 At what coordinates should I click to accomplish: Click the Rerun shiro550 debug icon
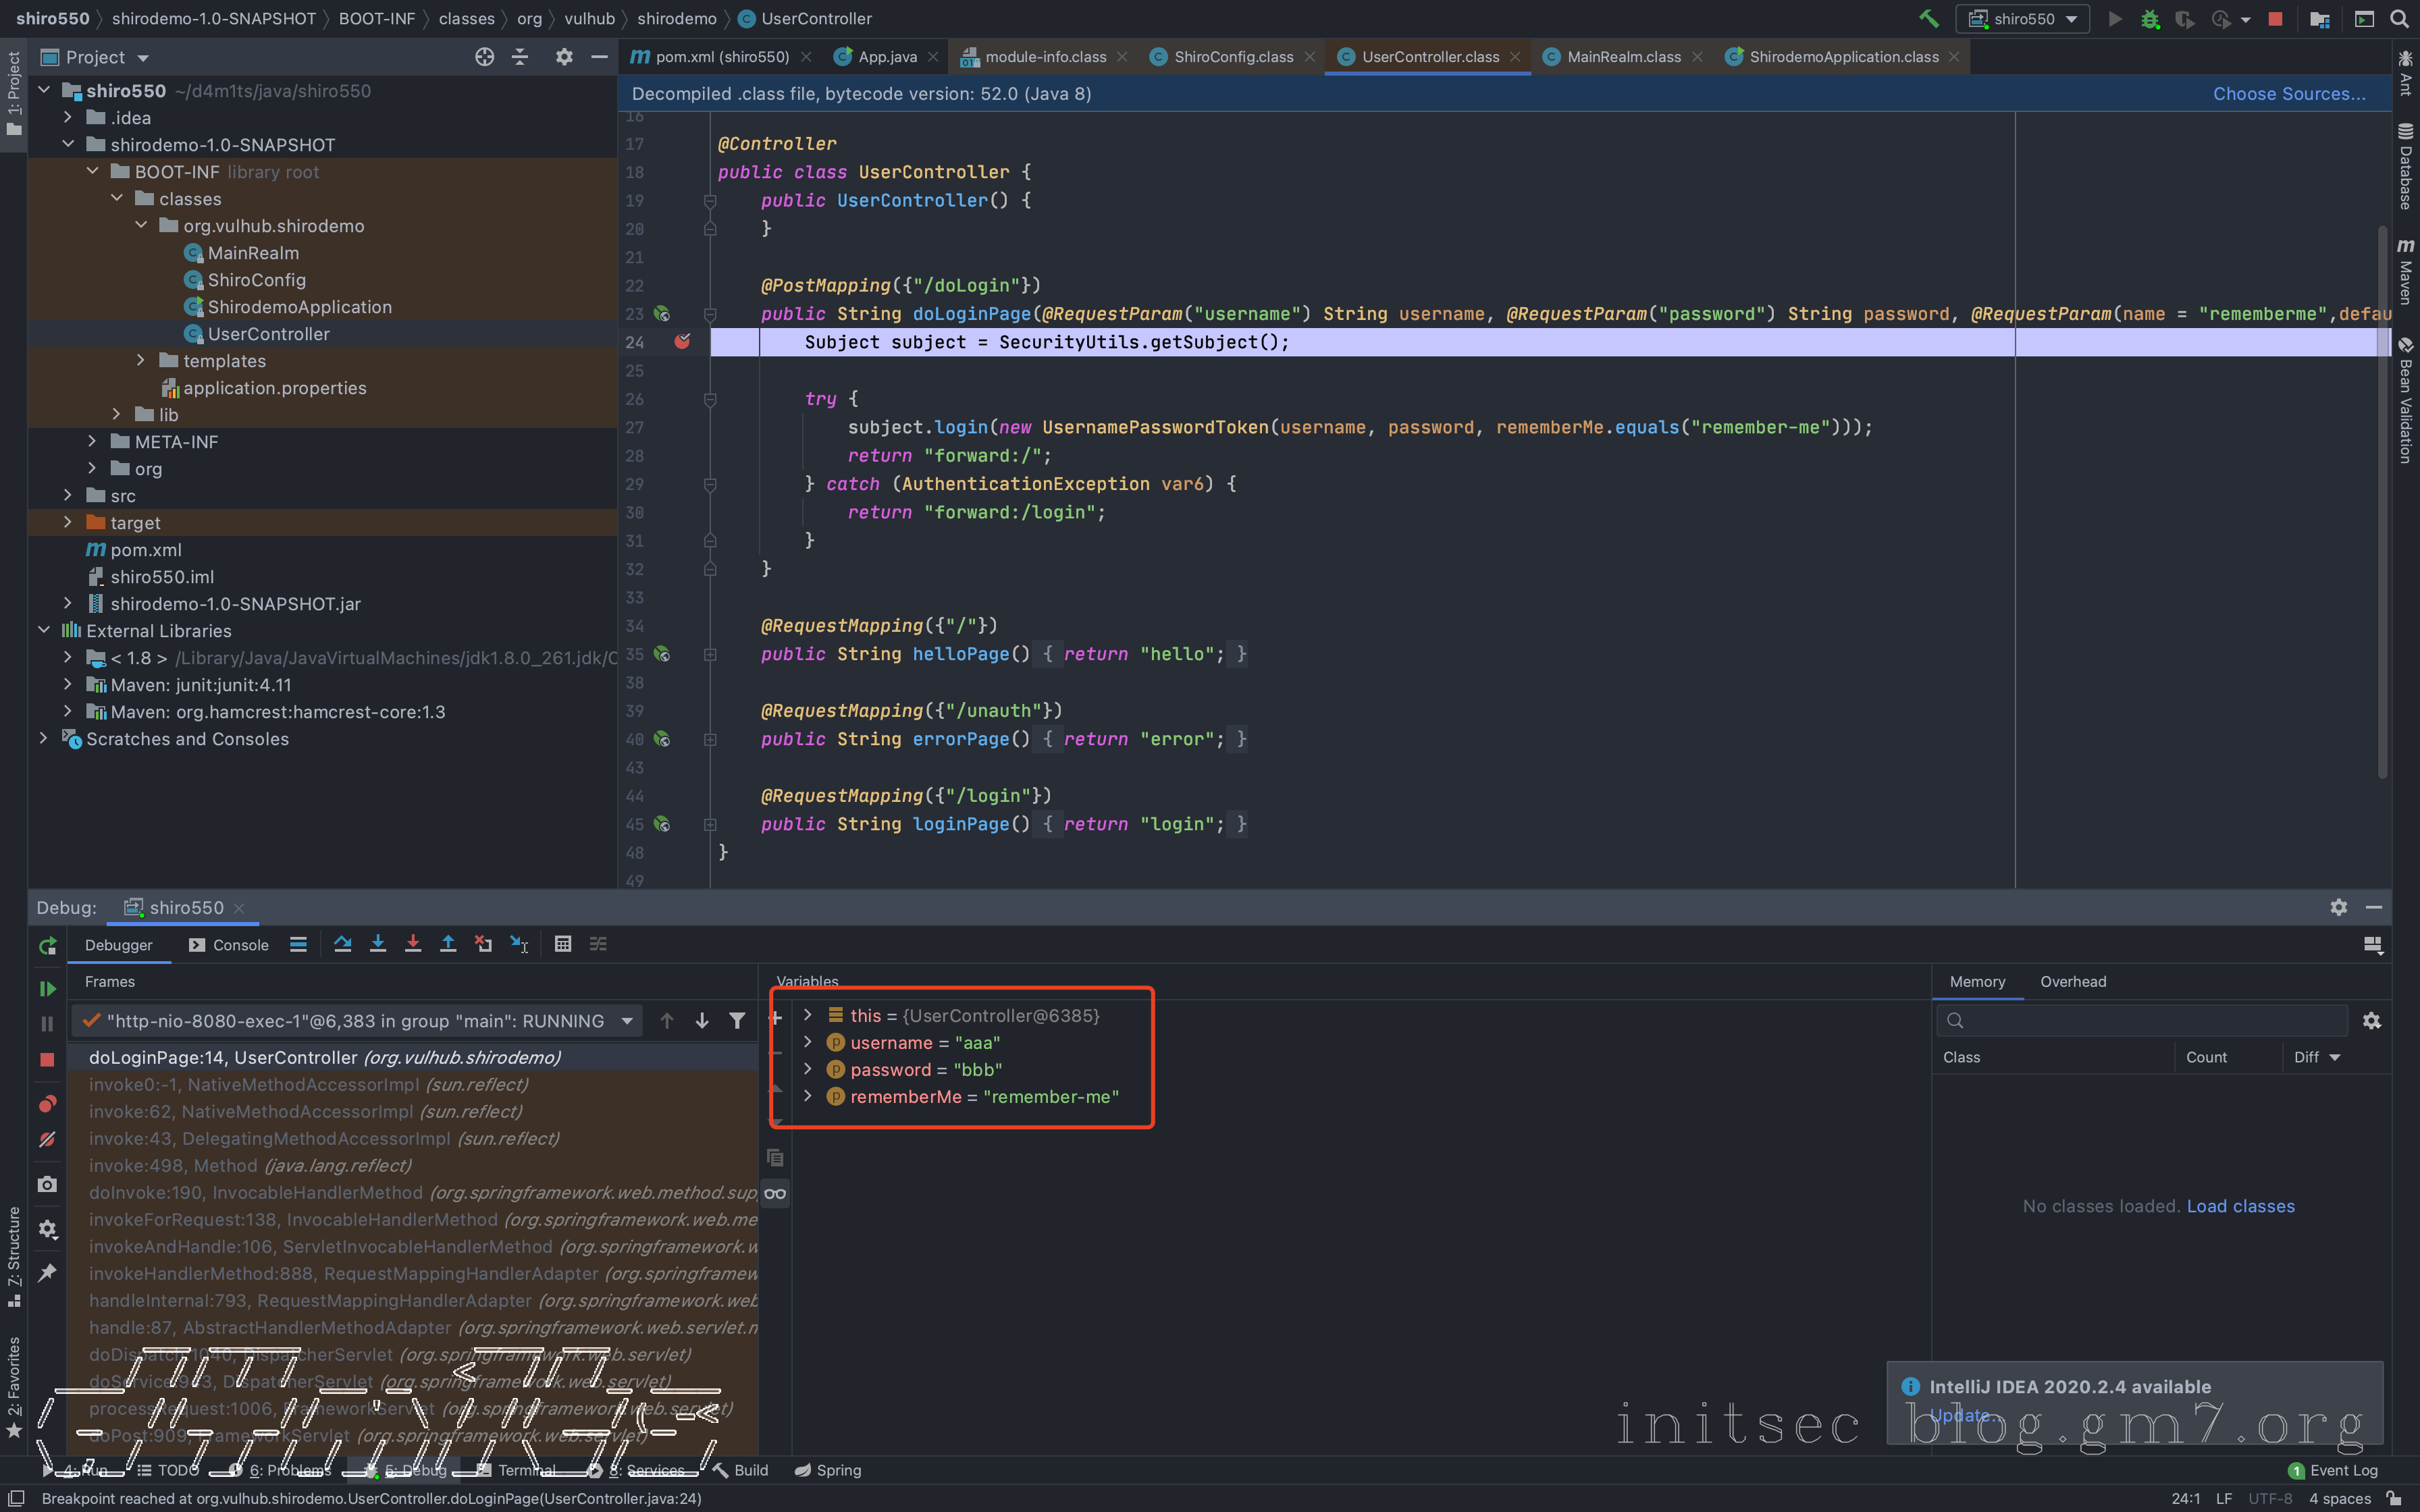pyautogui.click(x=47, y=946)
